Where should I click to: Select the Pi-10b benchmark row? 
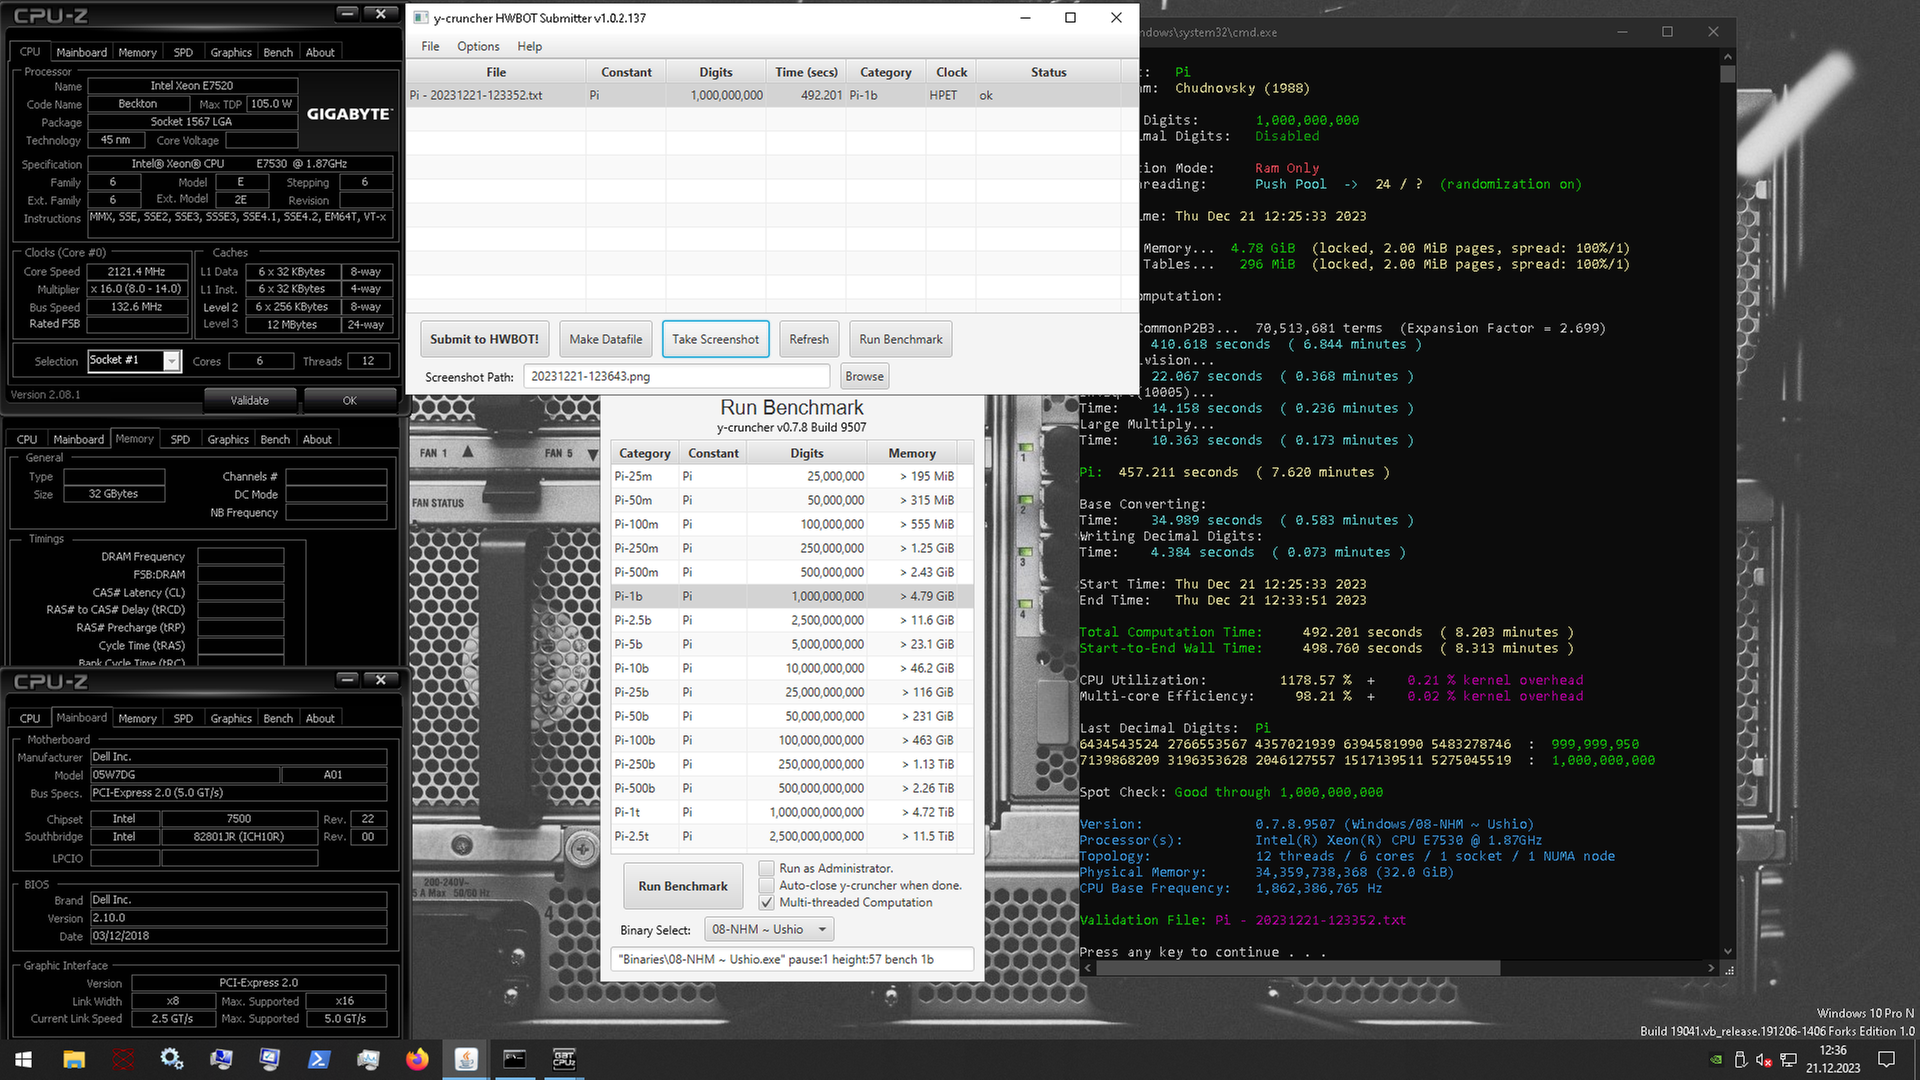pos(792,668)
